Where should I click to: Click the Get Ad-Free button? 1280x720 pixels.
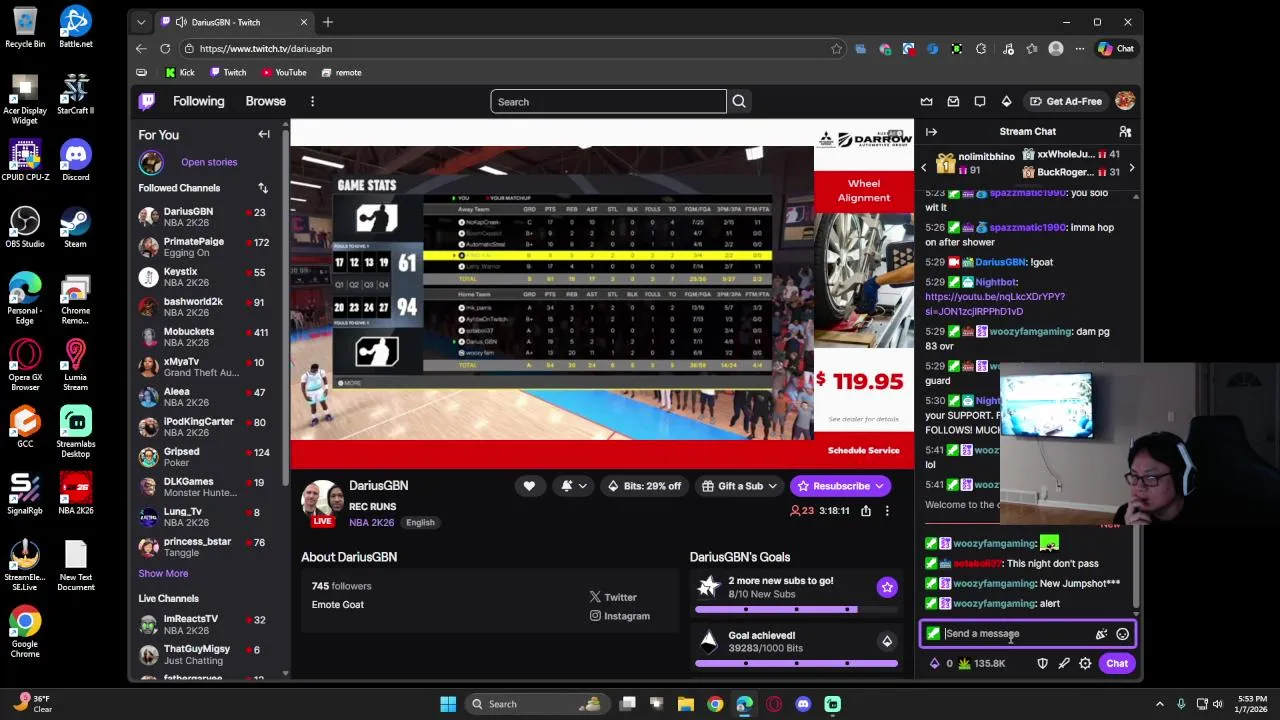click(x=1066, y=101)
